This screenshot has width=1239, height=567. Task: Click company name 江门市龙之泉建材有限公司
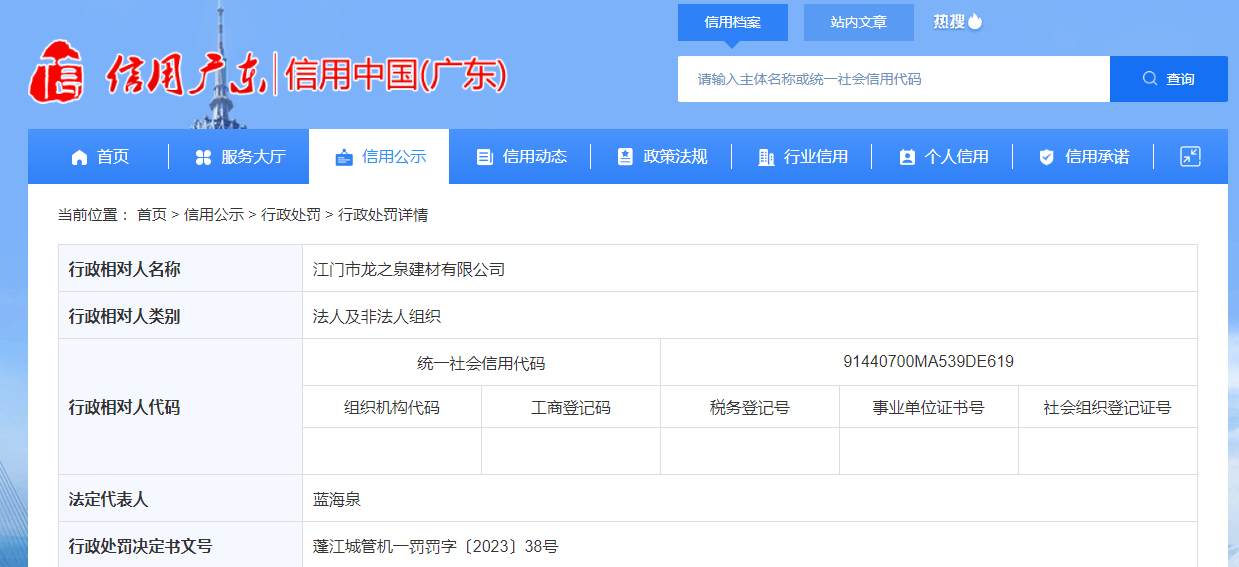tap(409, 269)
